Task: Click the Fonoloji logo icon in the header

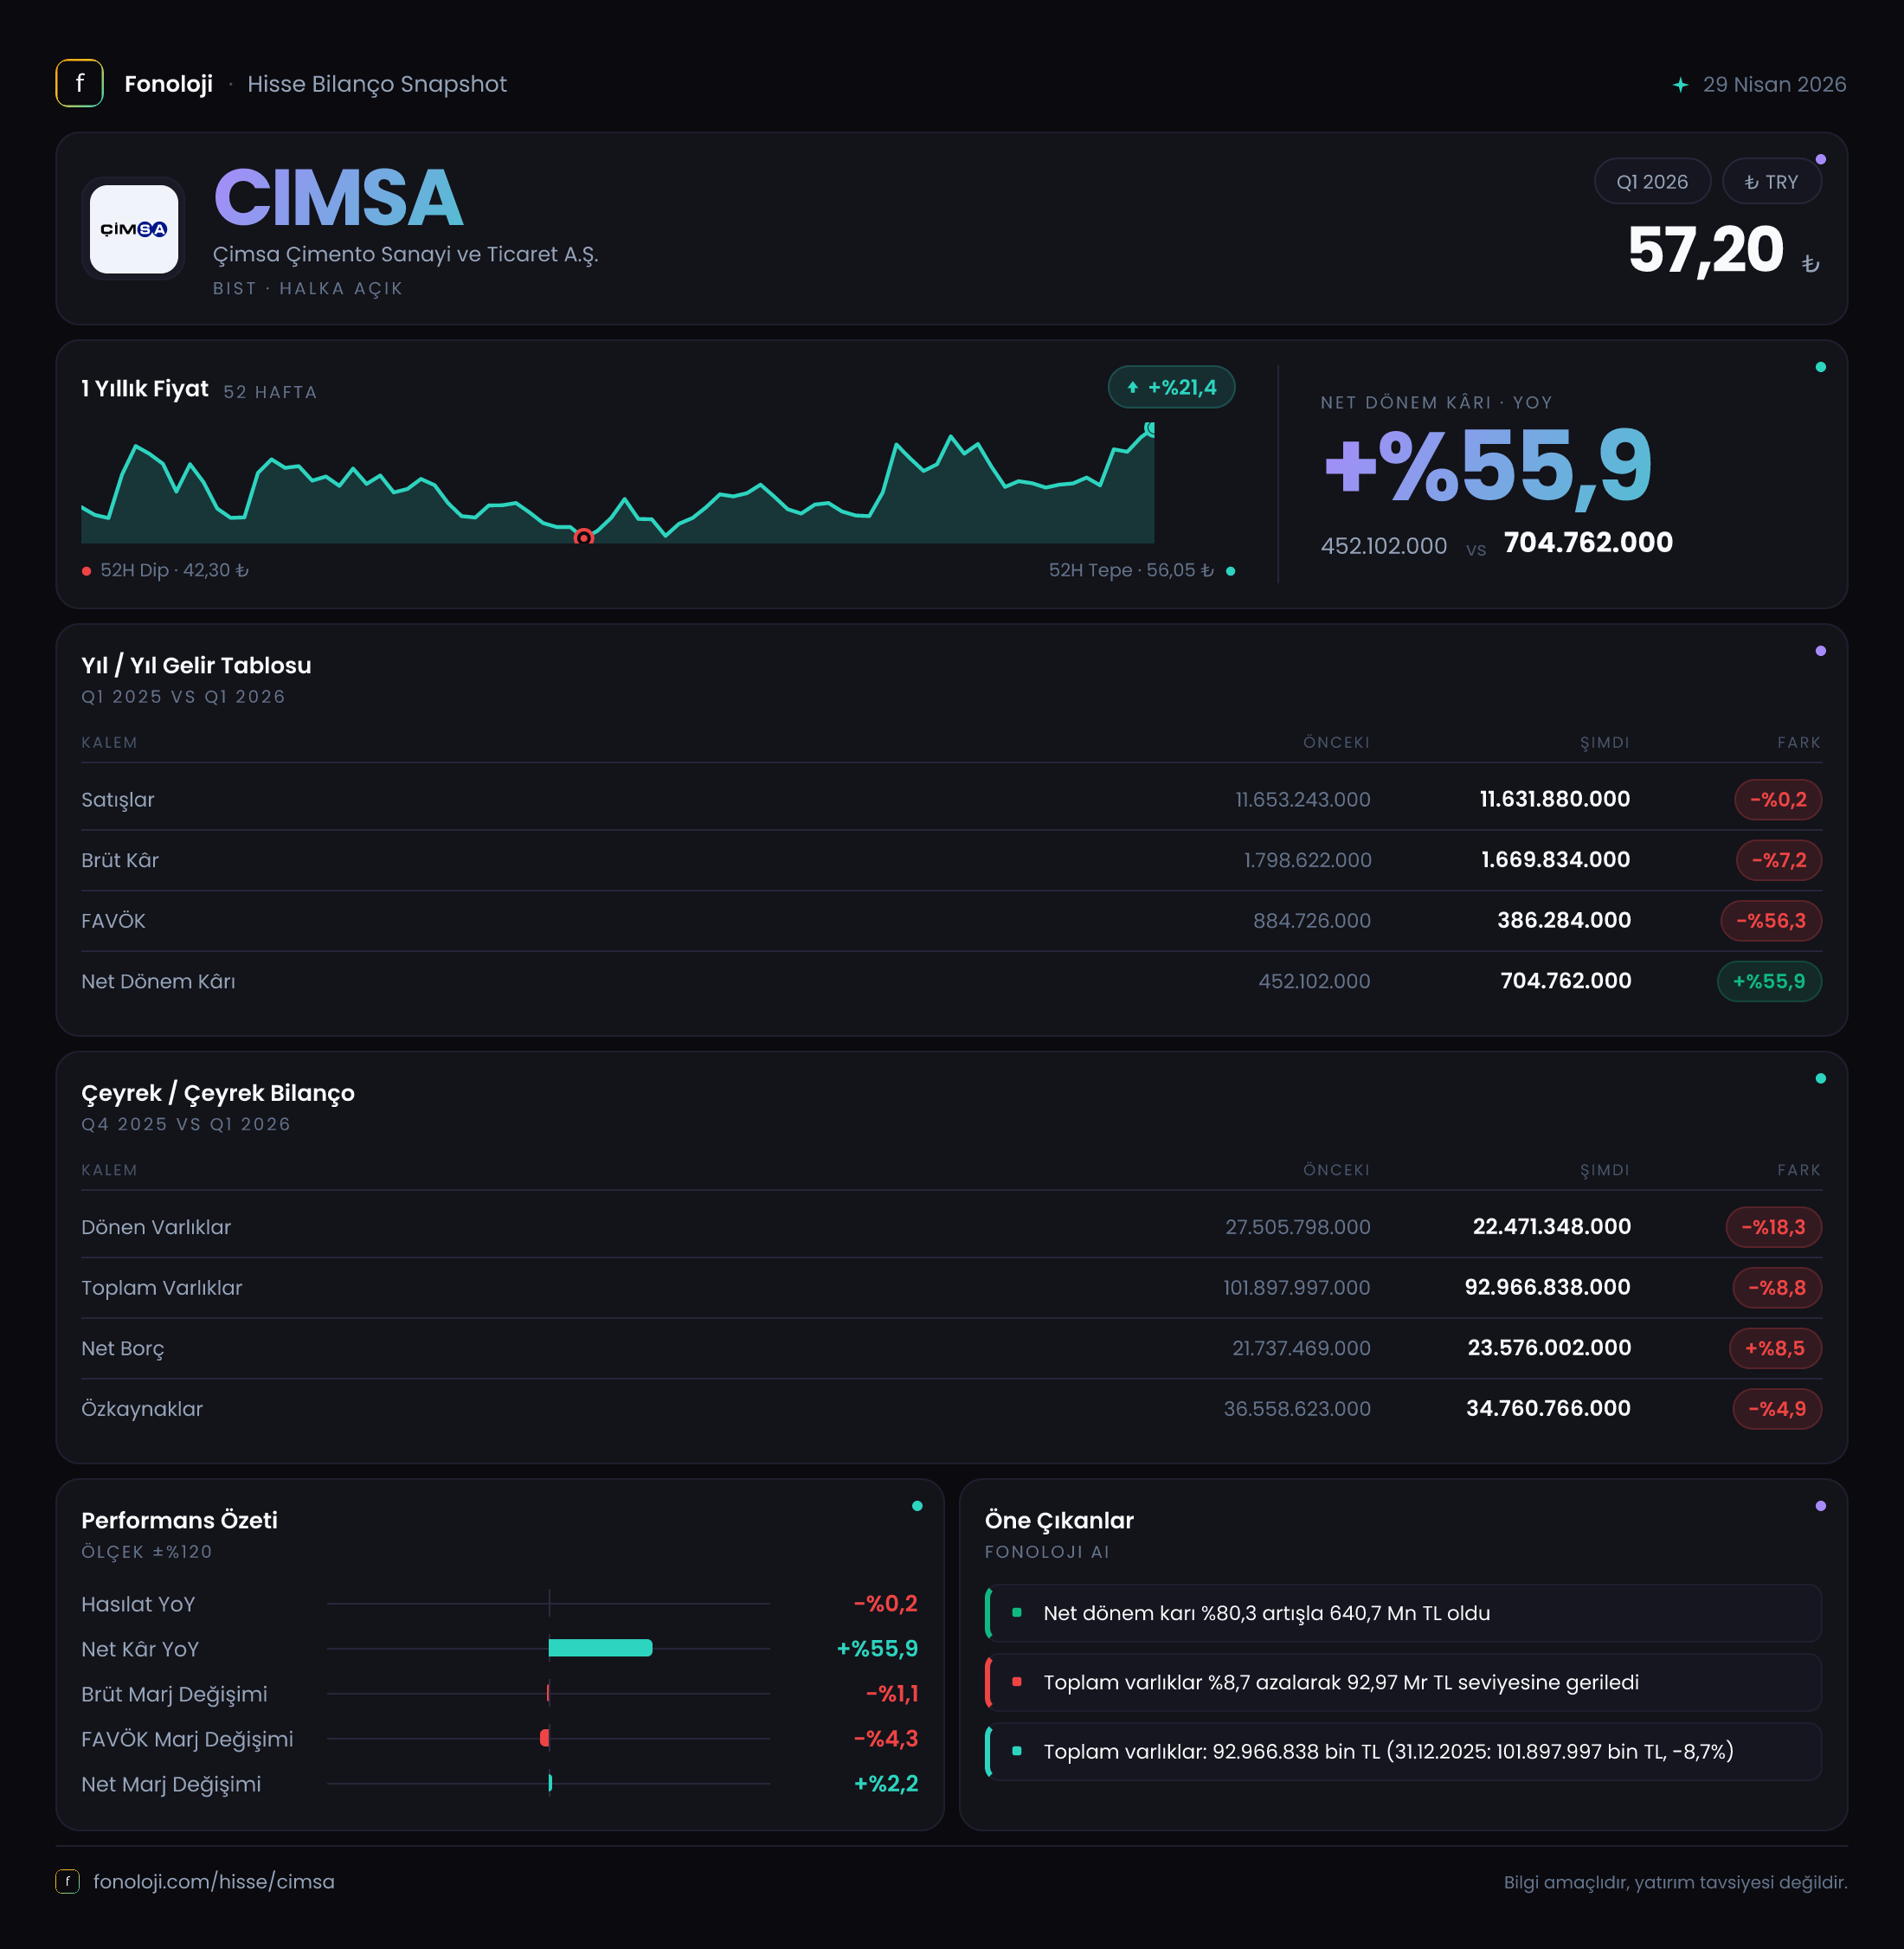Action: (x=79, y=83)
